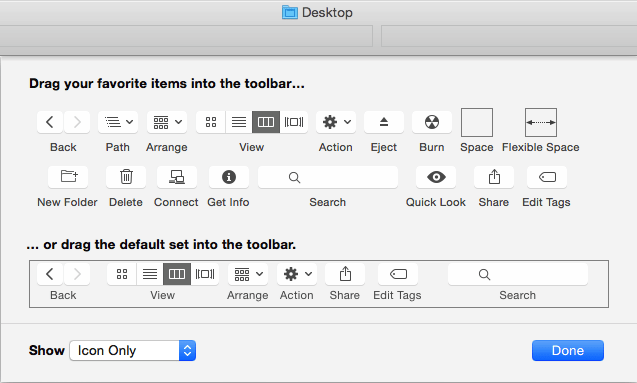Click the Share icon in the items palette
This screenshot has width=637, height=383.
click(x=494, y=177)
